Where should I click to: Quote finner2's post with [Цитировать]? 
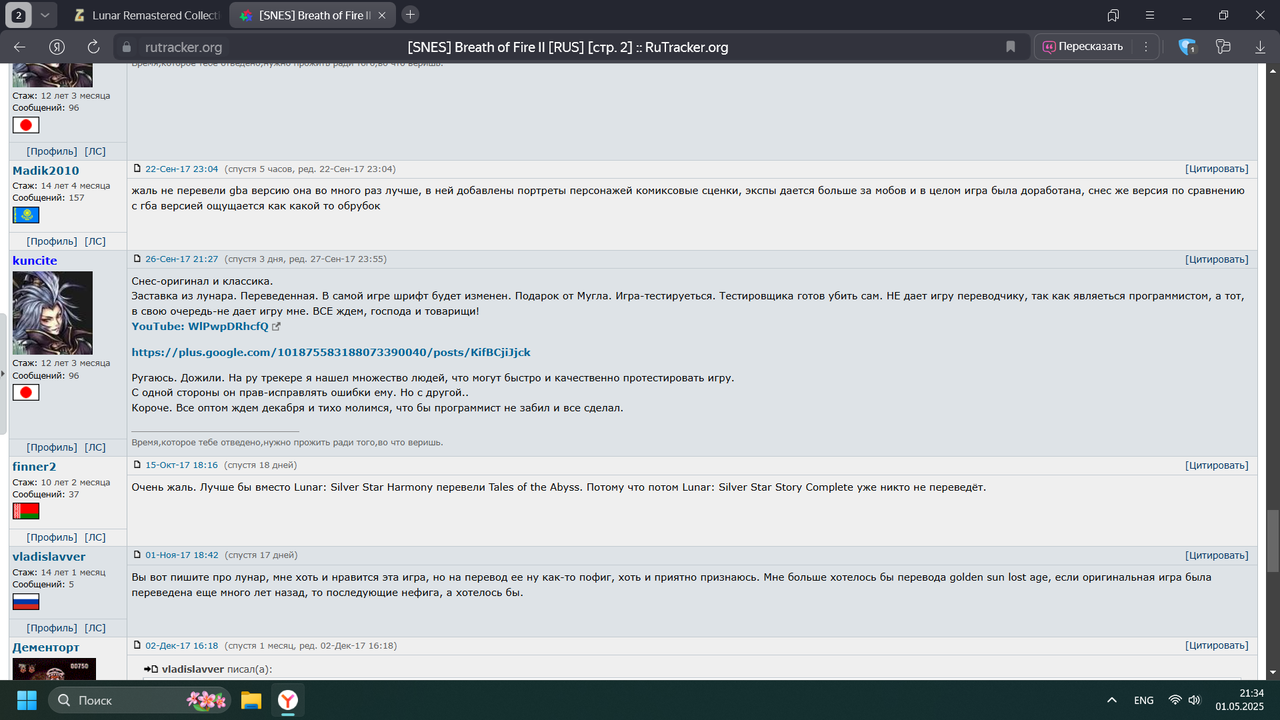click(x=1217, y=465)
